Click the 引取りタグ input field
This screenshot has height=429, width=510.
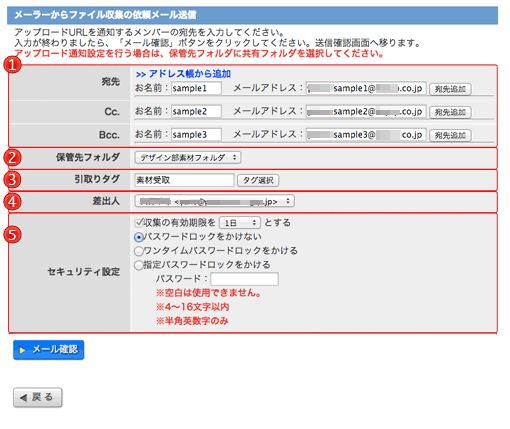click(184, 180)
